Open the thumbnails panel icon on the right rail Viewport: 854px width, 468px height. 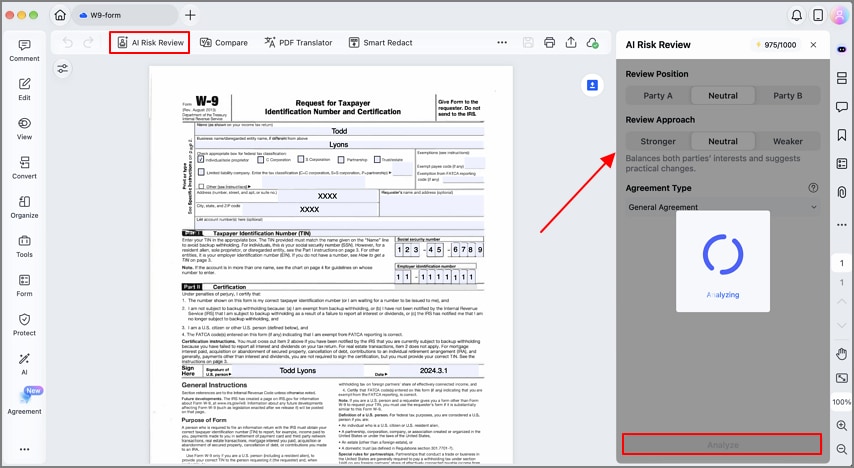pos(841,78)
